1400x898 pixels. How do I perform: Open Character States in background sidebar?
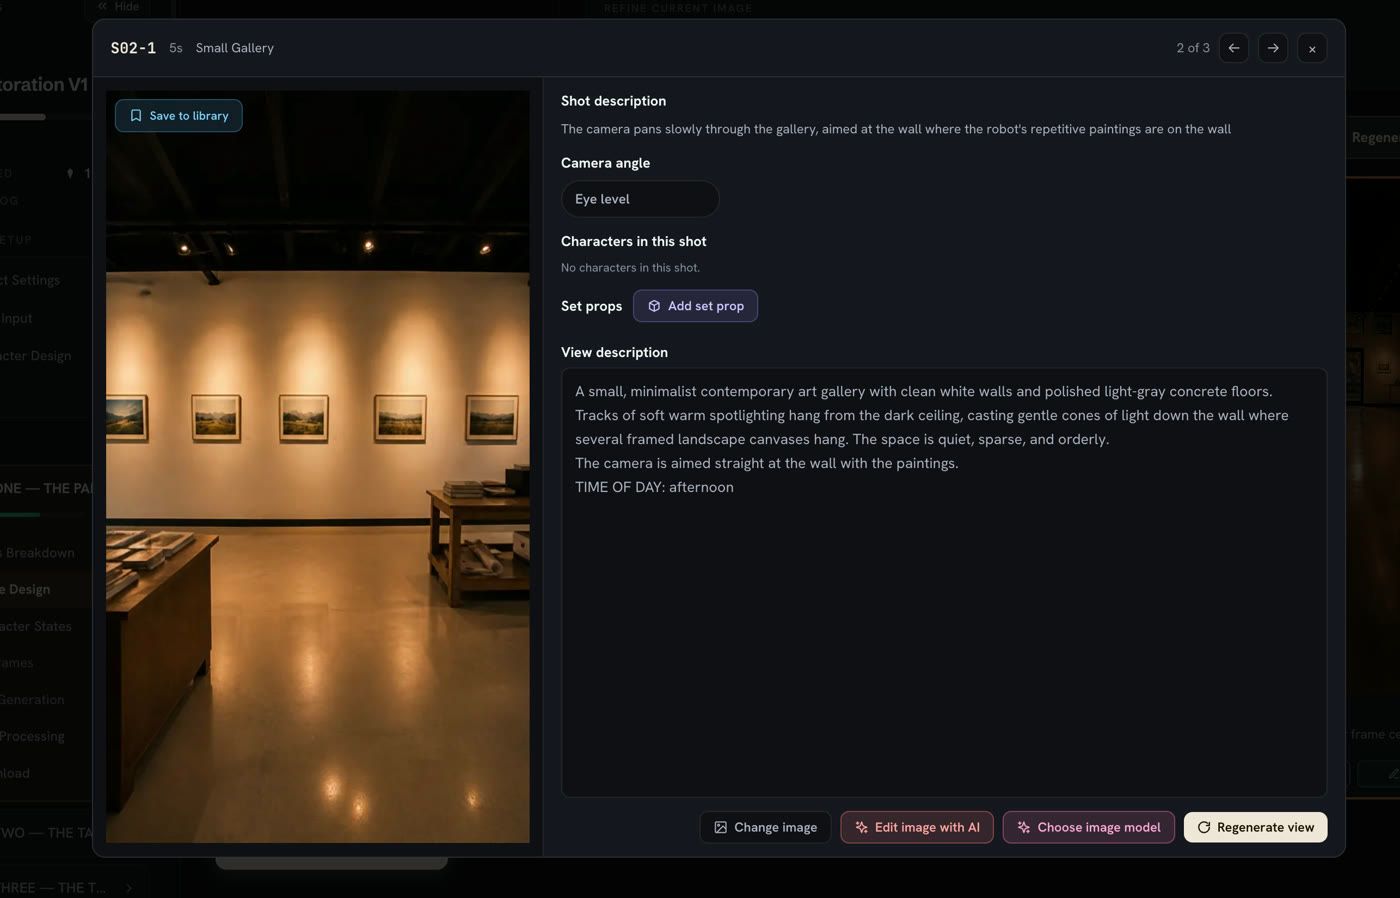(36, 626)
